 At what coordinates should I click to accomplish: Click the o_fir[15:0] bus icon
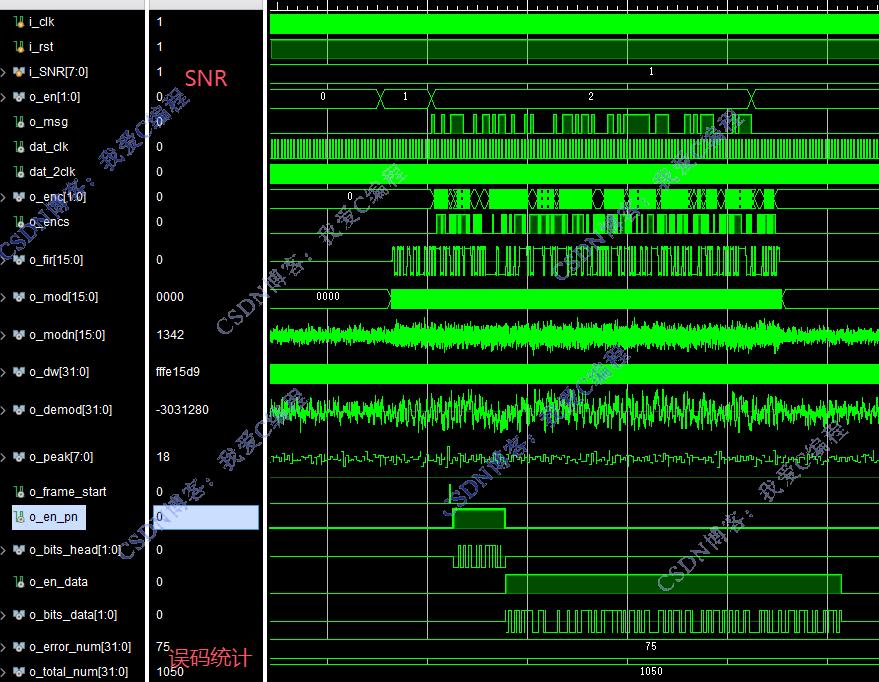coord(19,259)
